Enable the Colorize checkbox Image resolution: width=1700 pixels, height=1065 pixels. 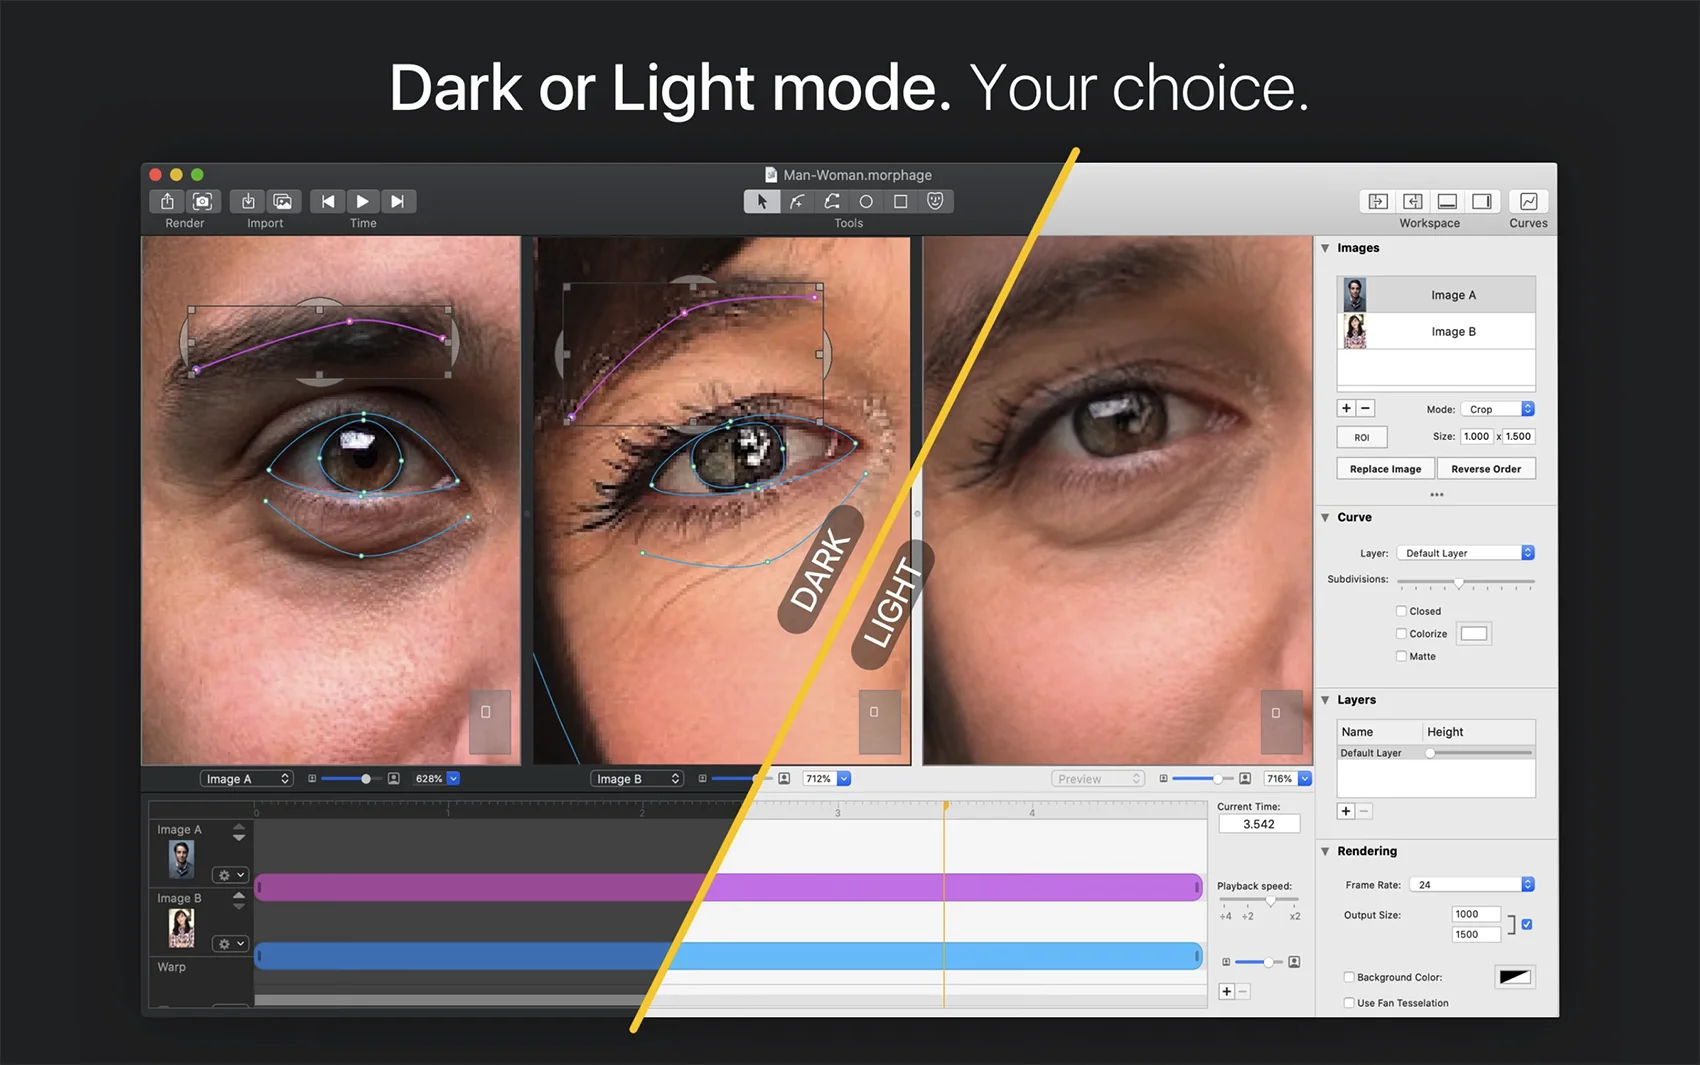[x=1401, y=633]
